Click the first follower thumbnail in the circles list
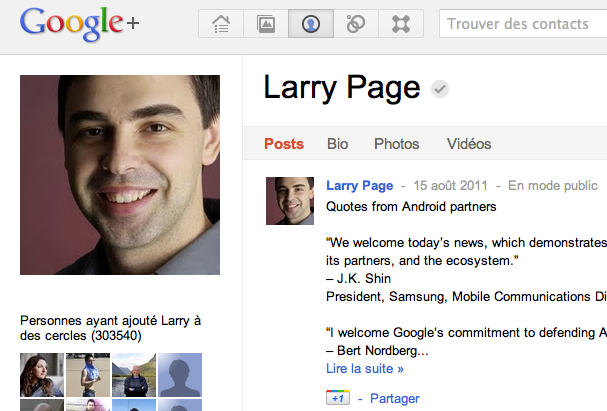Screen dimensions: 607x411 (x=42, y=375)
